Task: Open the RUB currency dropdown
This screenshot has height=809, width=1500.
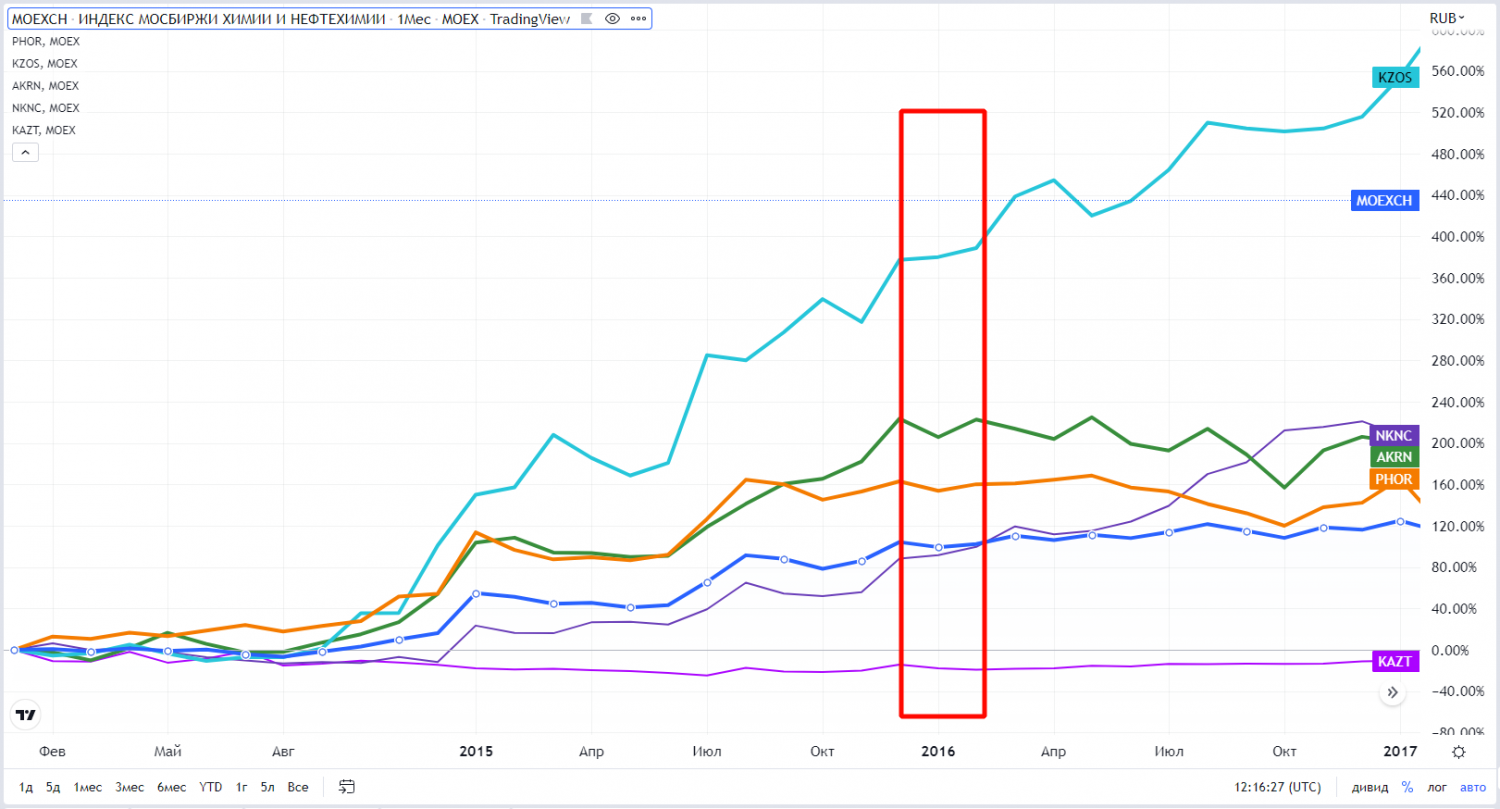Action: tap(1446, 18)
